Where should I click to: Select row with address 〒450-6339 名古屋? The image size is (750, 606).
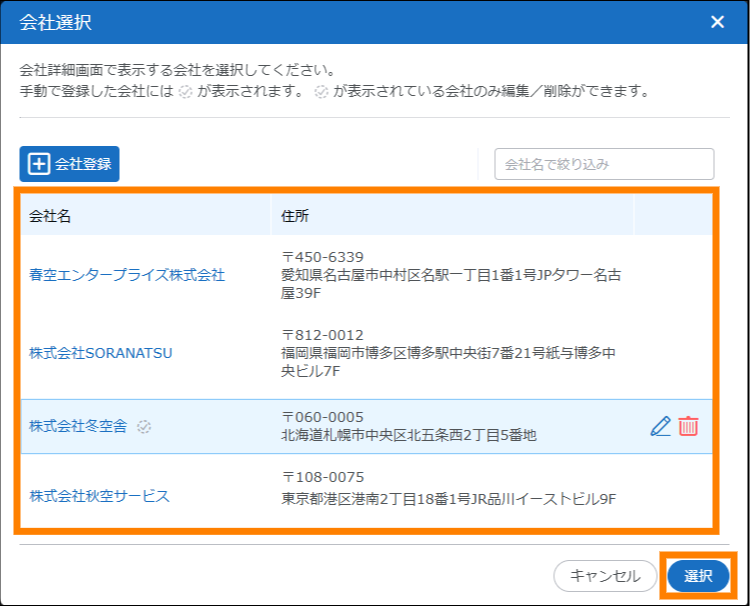(x=450, y=275)
